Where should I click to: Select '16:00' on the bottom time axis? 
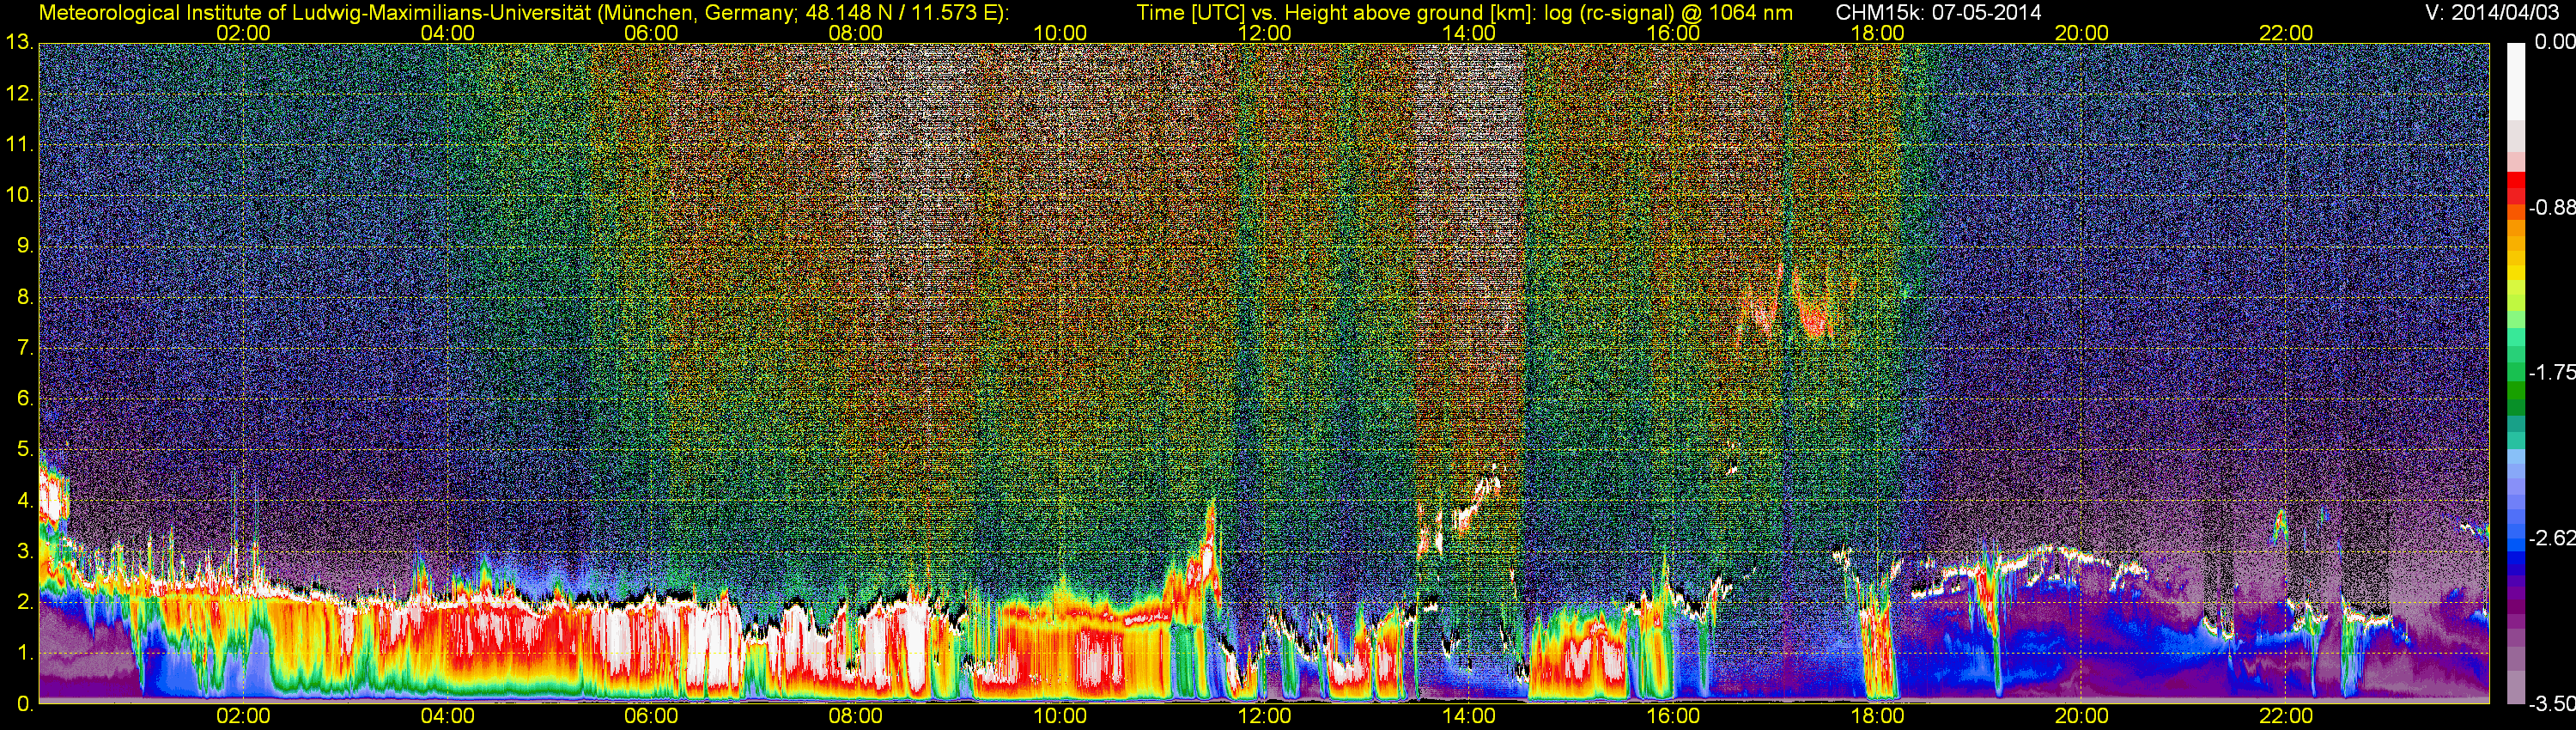pos(1673,717)
